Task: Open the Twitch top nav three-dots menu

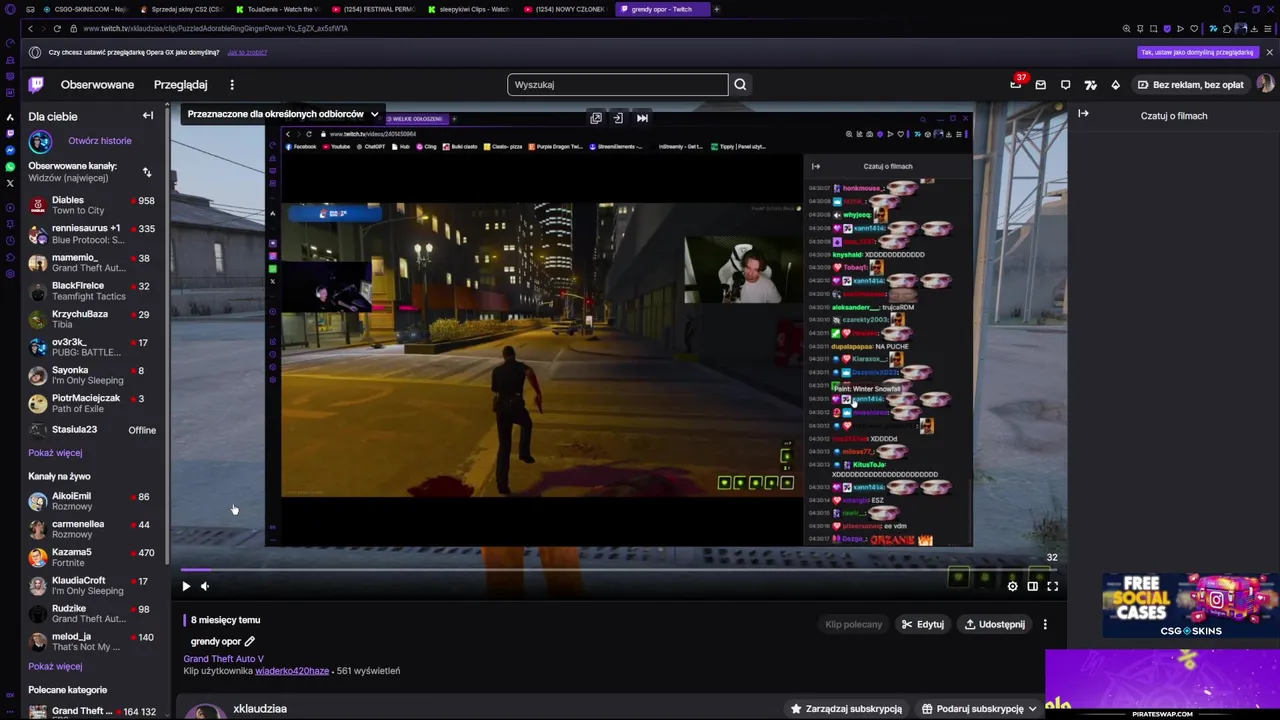Action: click(232, 85)
